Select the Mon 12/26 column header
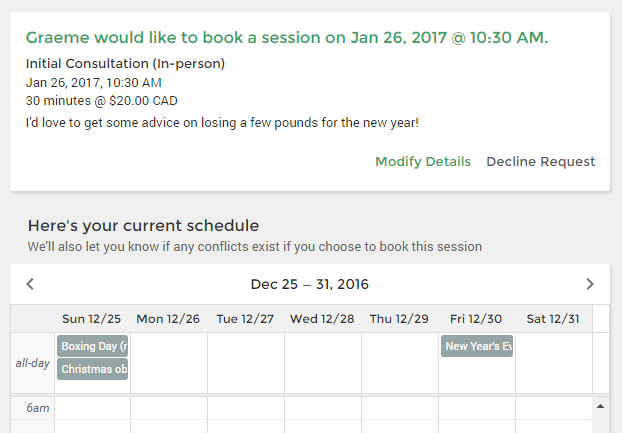 [x=168, y=319]
